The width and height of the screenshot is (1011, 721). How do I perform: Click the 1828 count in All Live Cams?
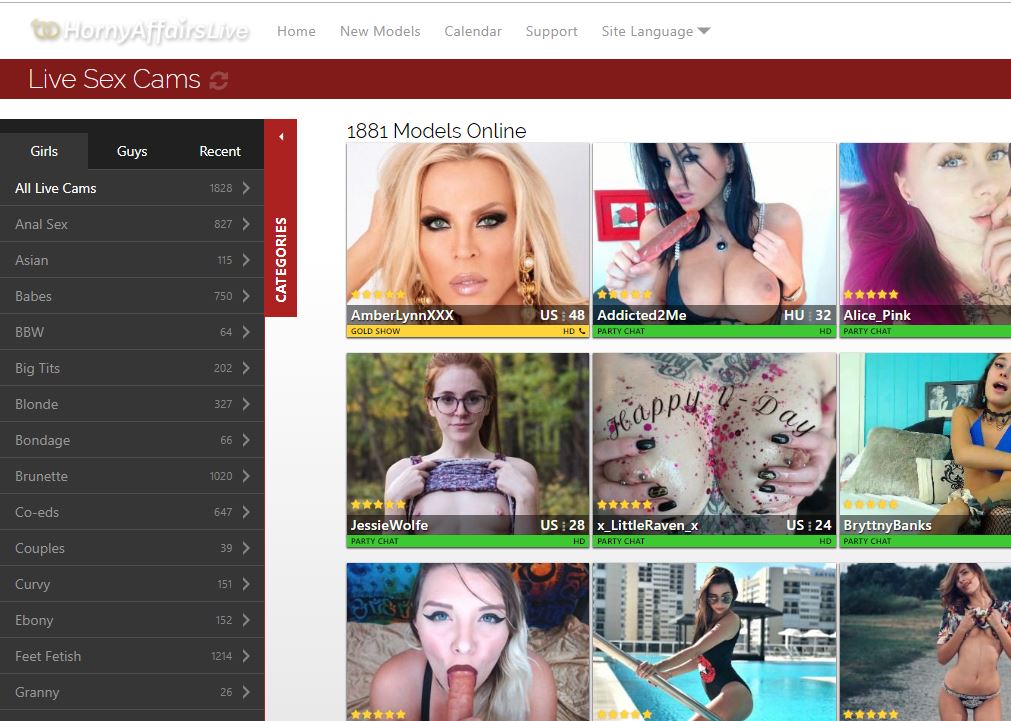click(221, 188)
